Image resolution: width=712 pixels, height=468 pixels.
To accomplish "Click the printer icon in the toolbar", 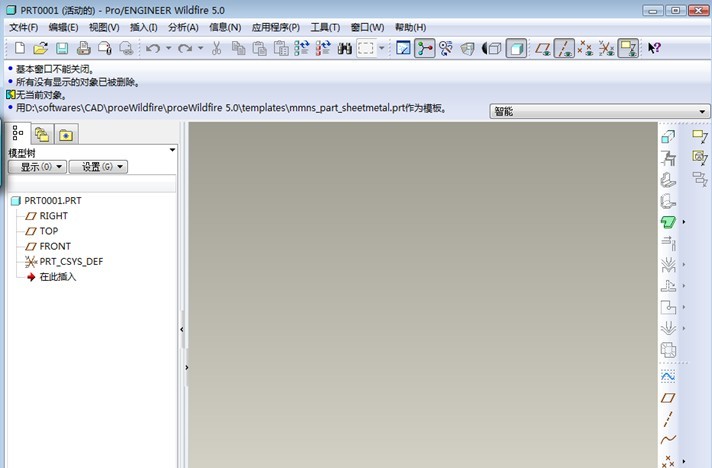I will pyautogui.click(x=84, y=48).
